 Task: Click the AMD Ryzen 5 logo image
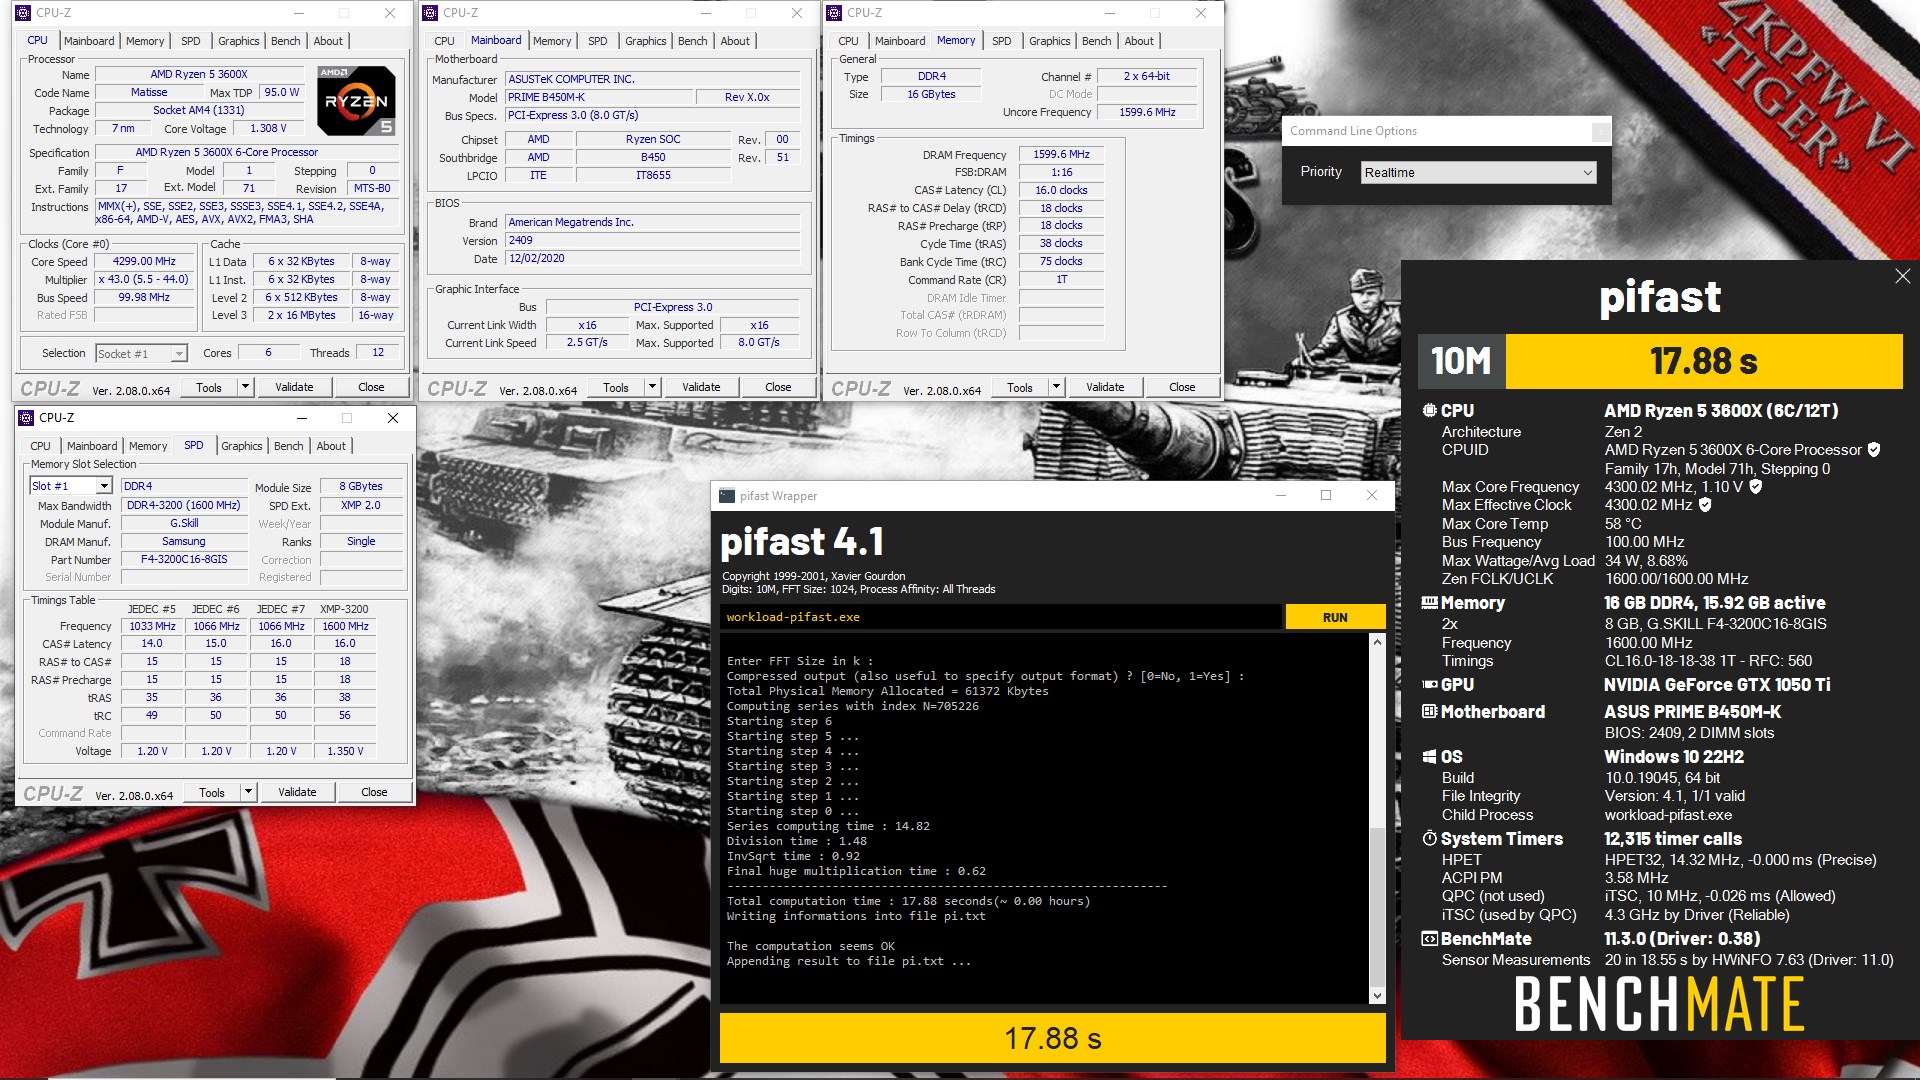[356, 101]
